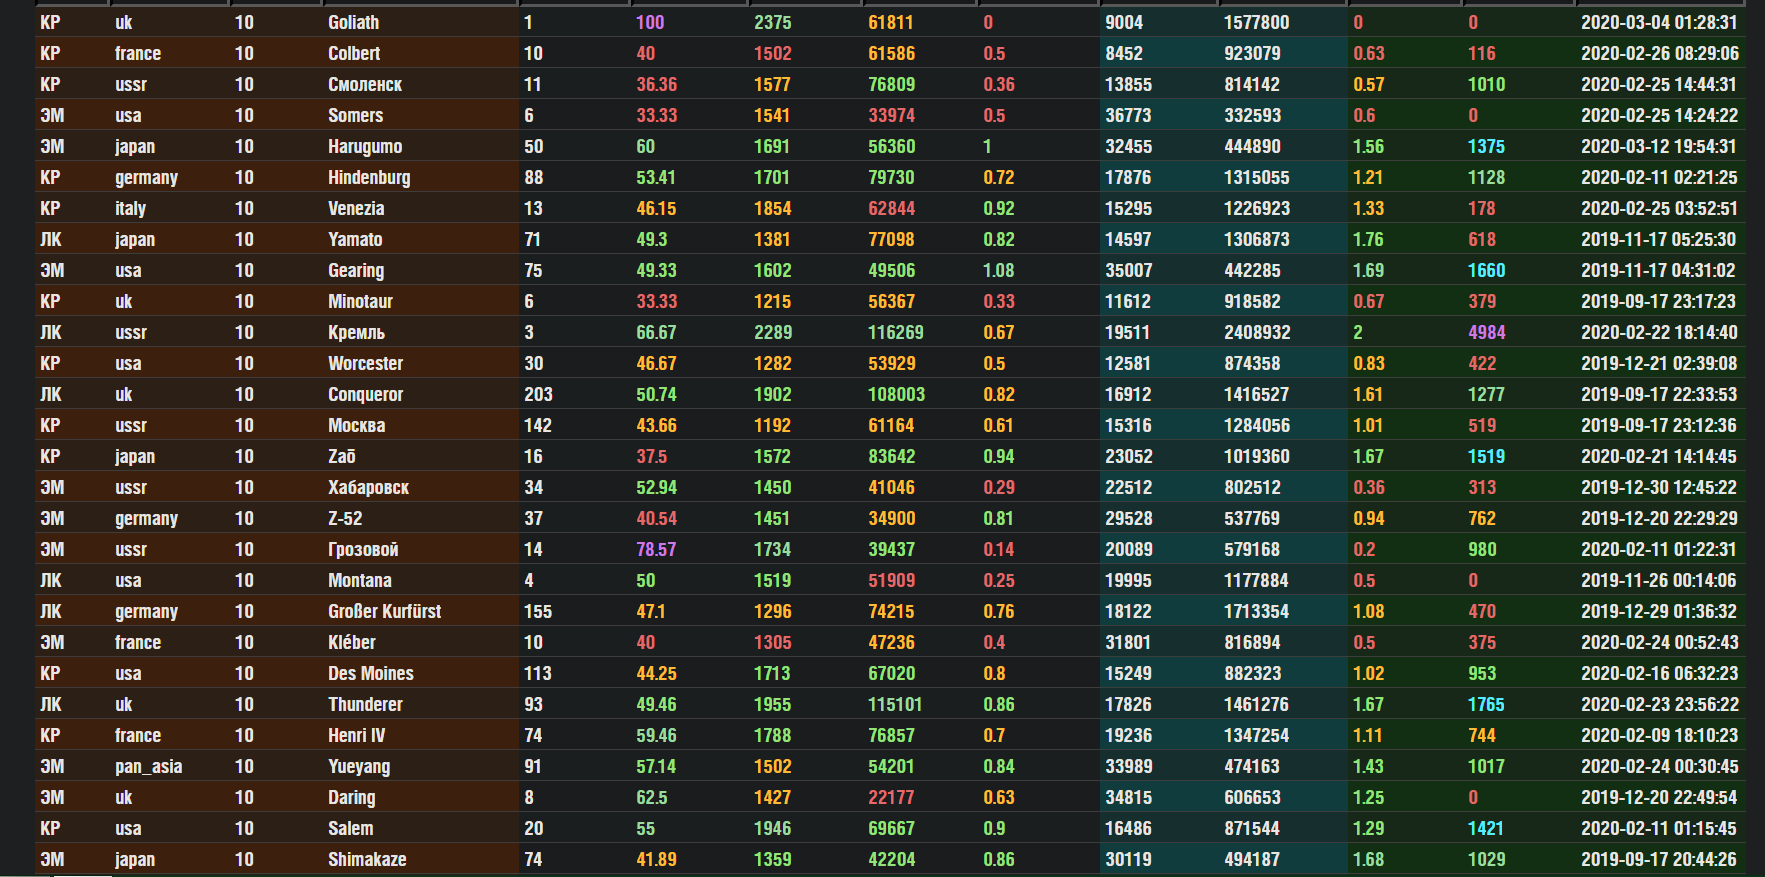Click damage value 116269
Screen dimensions: 1765x877
click(896, 332)
